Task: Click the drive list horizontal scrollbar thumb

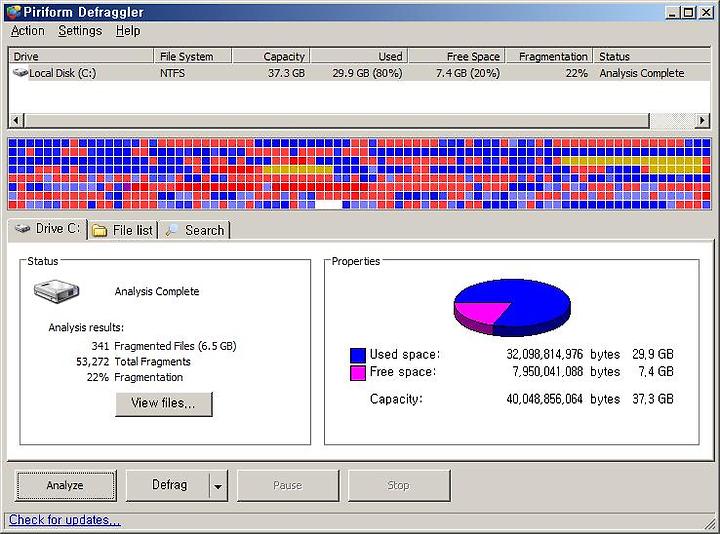Action: tap(337, 121)
